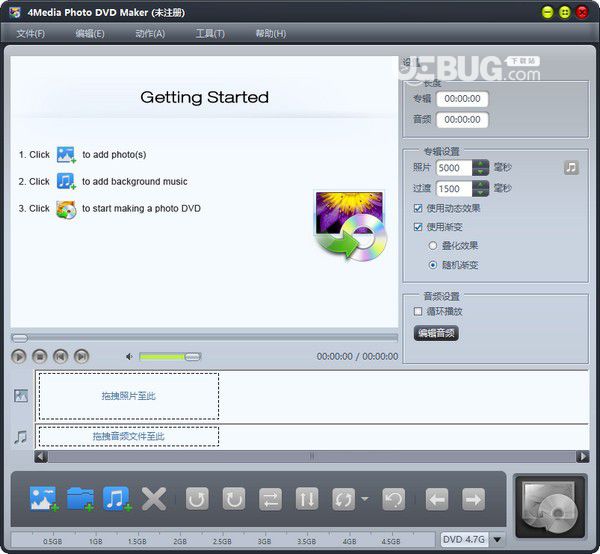Click the disc capacity bar at 2GB
The image size is (600, 554).
tap(180, 541)
